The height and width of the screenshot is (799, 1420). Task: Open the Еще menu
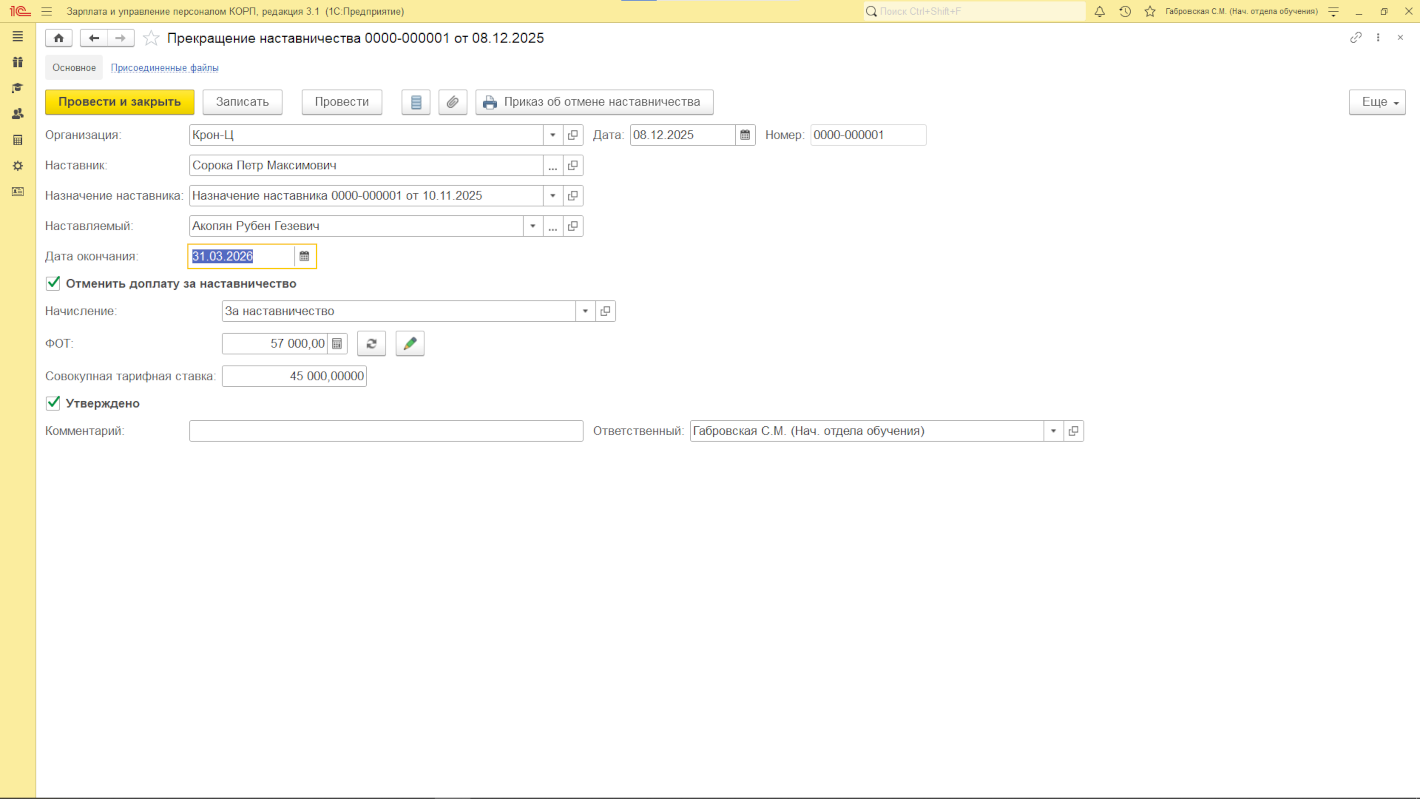(x=1377, y=102)
